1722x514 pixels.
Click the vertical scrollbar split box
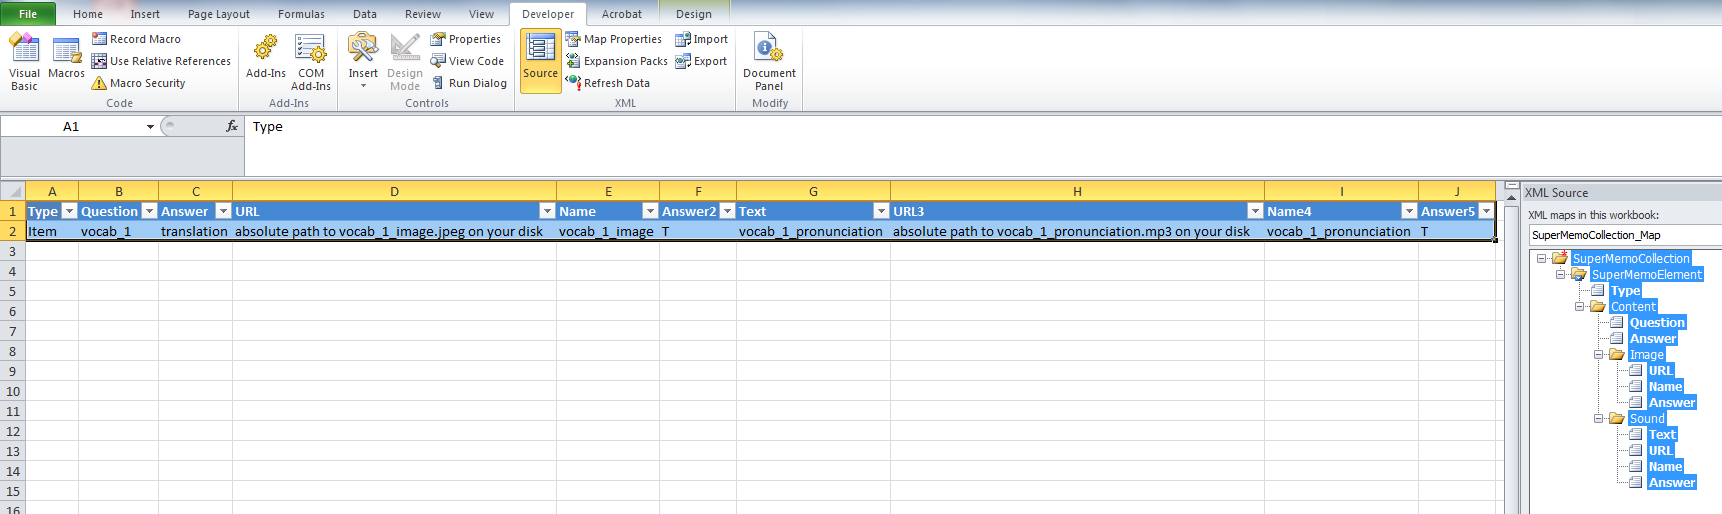(1511, 186)
